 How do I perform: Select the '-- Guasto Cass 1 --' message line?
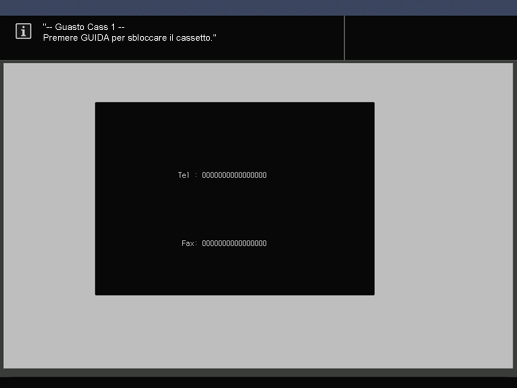click(83, 27)
